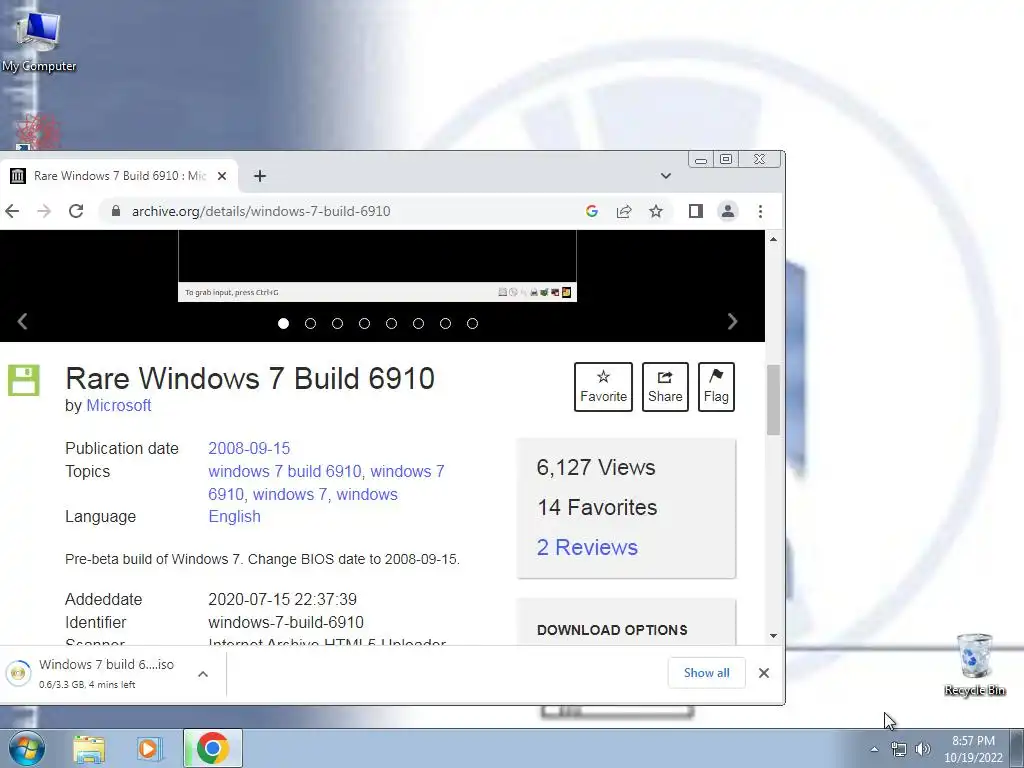Click the 6,127 Views text
Image resolution: width=1024 pixels, height=768 pixels.
click(596, 468)
